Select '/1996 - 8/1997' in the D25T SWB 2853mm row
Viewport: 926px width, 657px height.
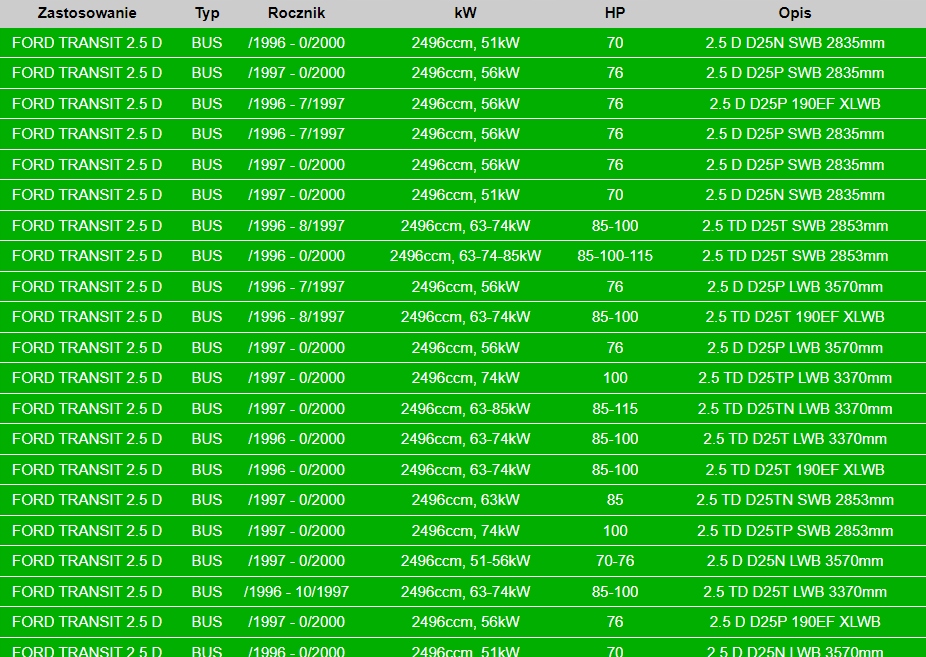point(296,225)
